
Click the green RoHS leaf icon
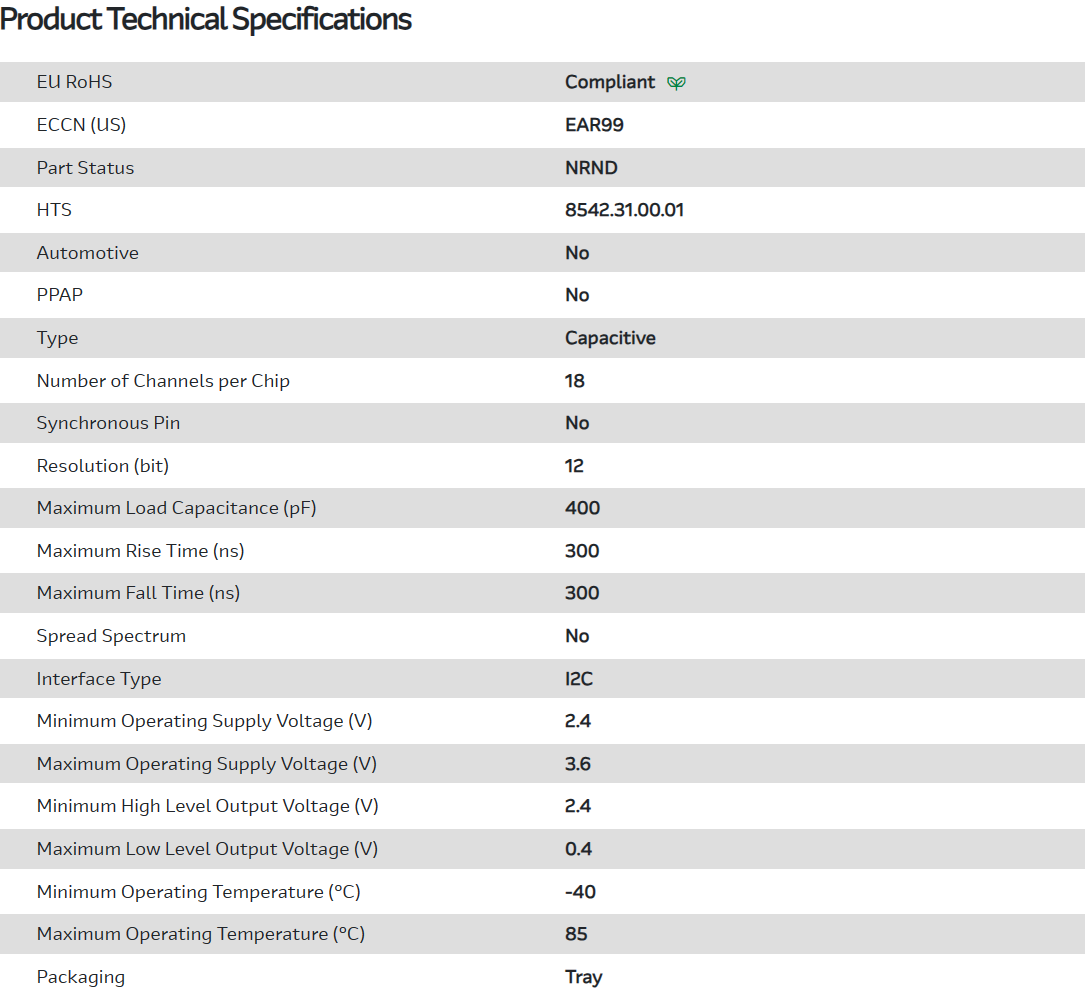click(x=676, y=83)
